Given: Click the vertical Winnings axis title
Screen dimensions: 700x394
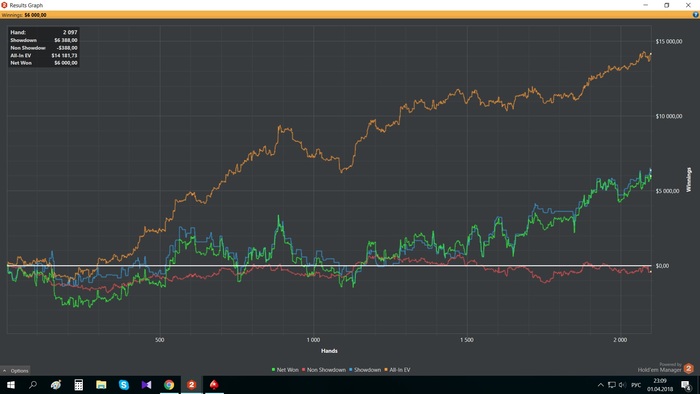Looking at the screenshot, I should click(688, 180).
